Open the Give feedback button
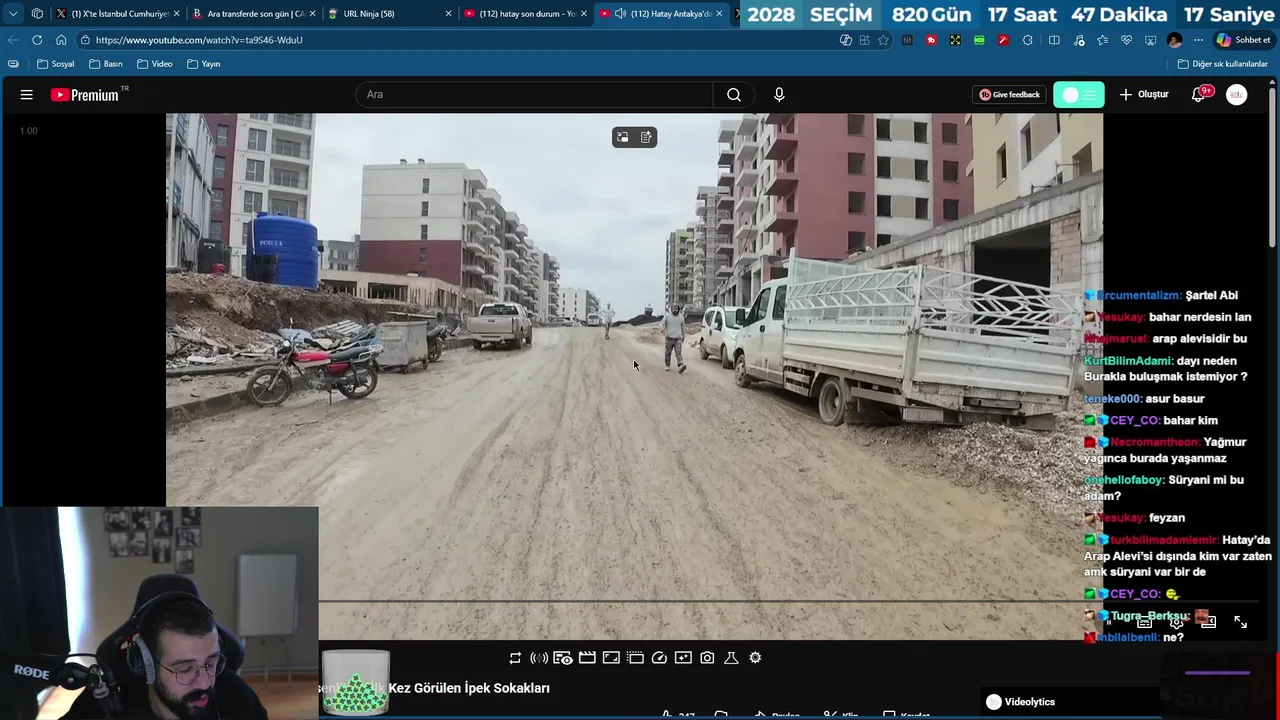This screenshot has height=720, width=1280. click(1010, 95)
